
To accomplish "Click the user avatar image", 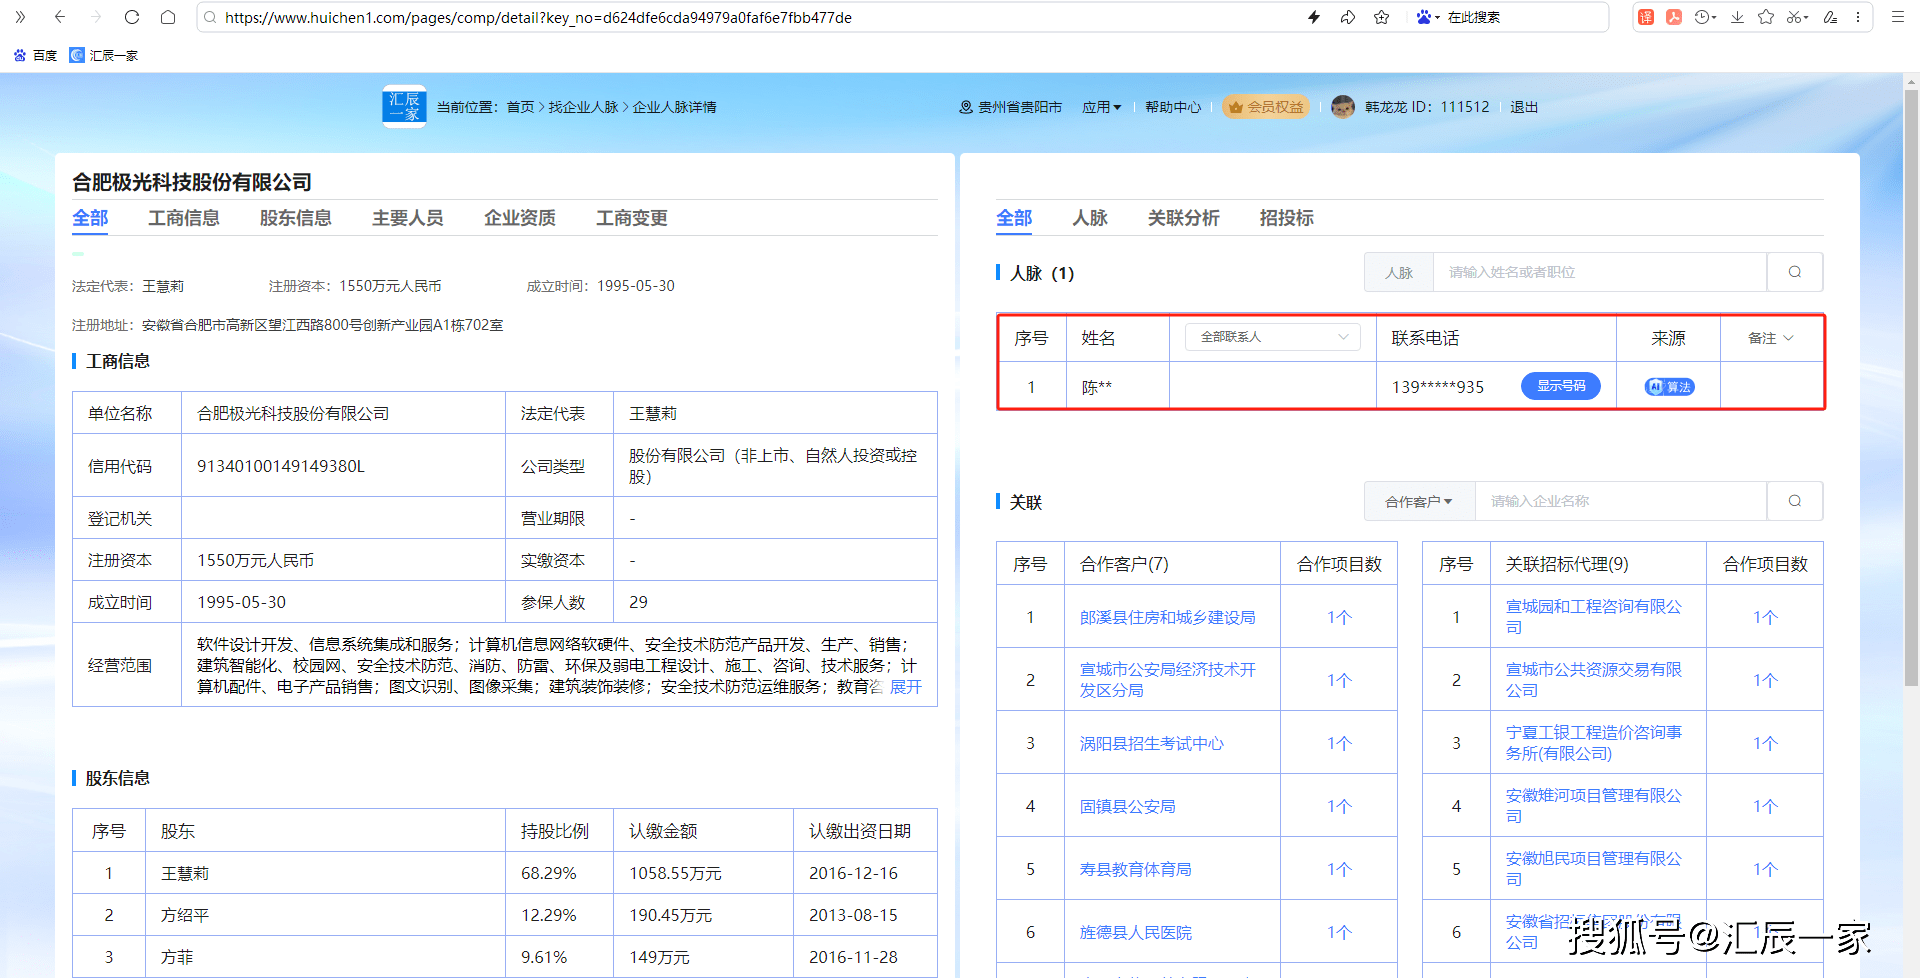I will (x=1343, y=107).
